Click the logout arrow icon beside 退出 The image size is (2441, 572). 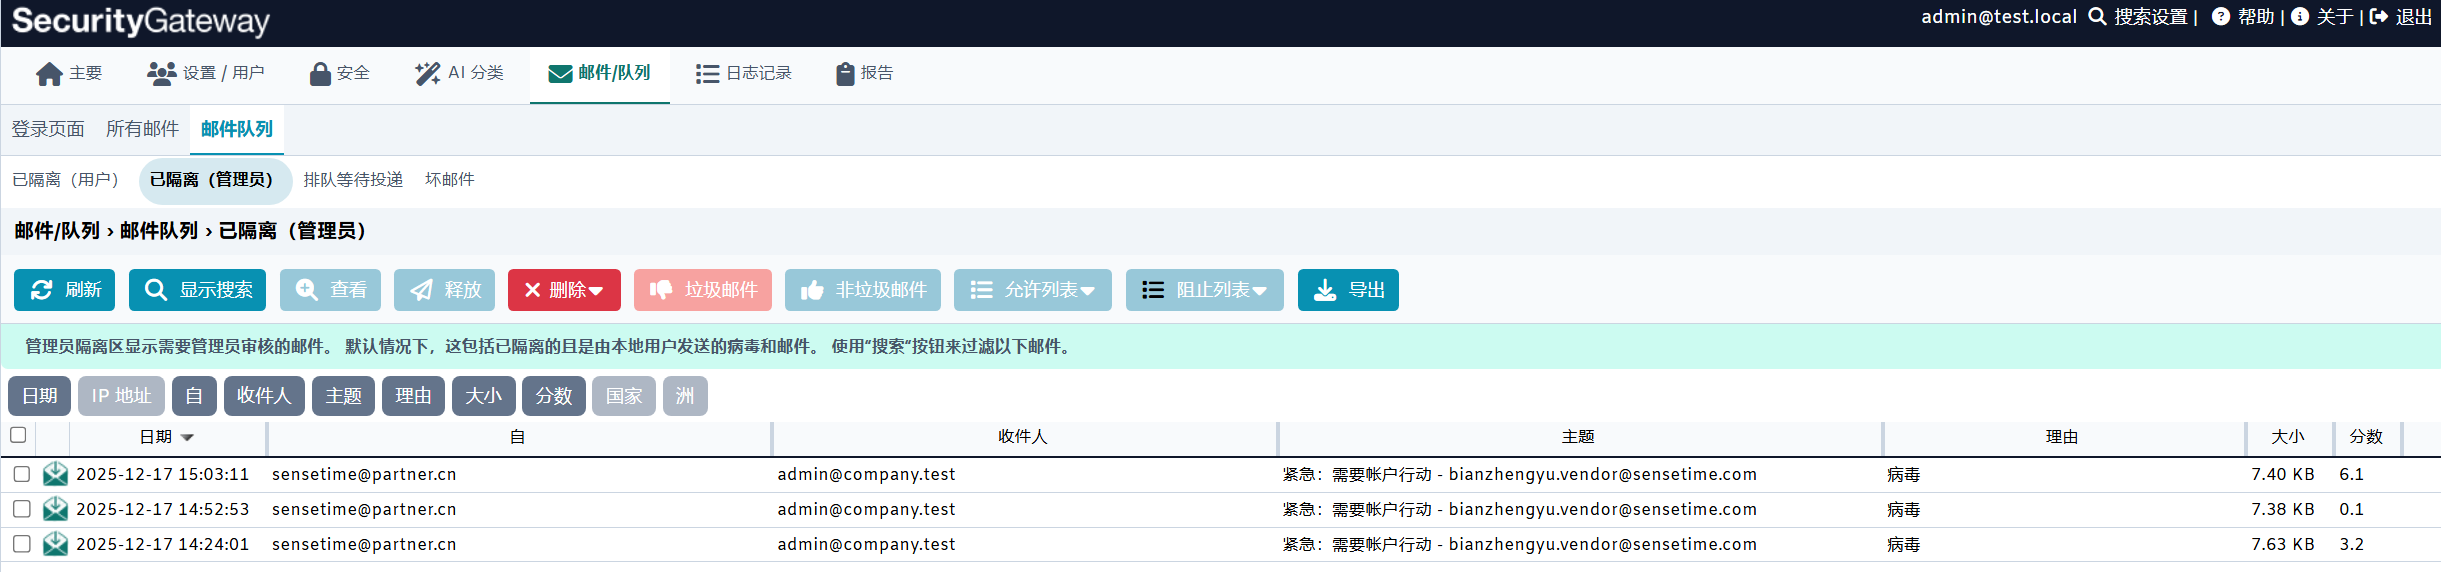click(x=2379, y=17)
